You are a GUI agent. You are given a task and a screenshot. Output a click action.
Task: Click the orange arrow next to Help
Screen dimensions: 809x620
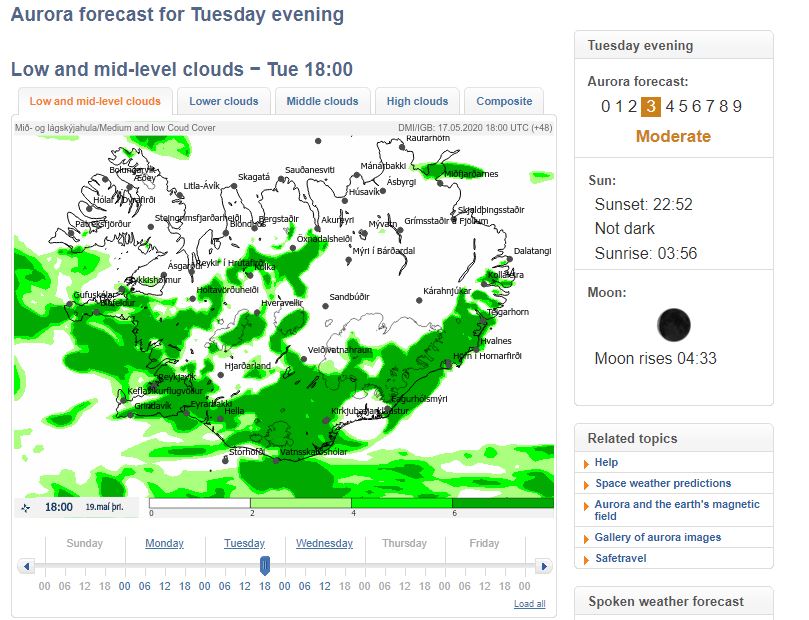(x=586, y=464)
